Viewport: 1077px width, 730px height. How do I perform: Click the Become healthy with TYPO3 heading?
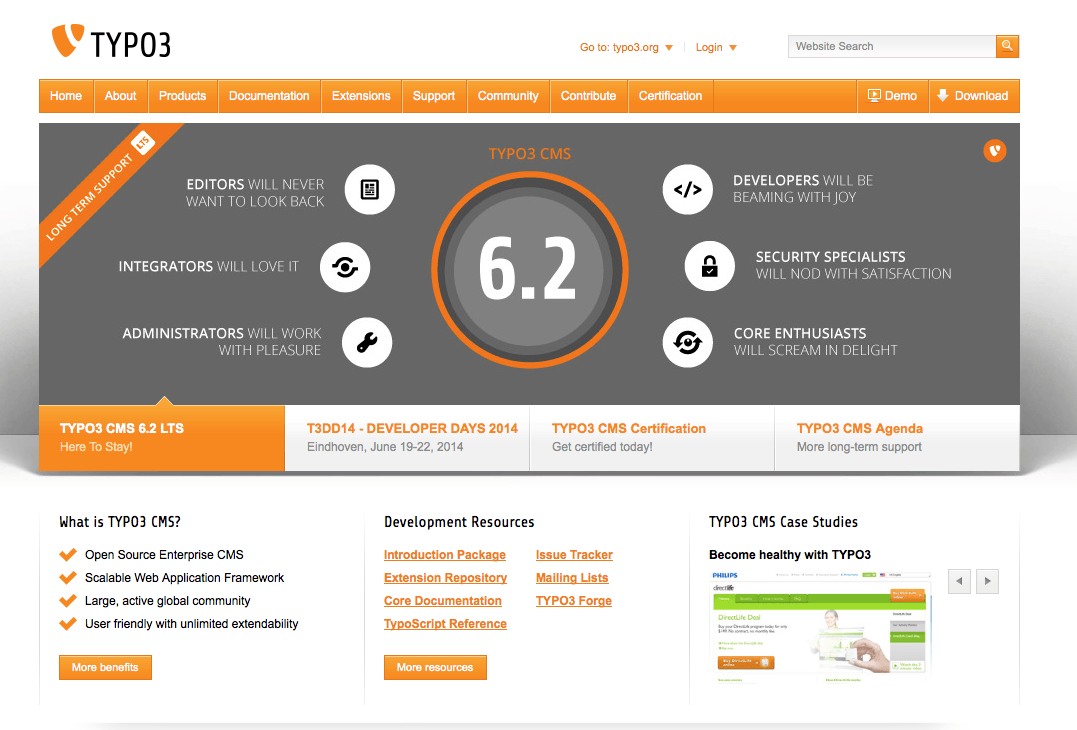pyautogui.click(x=790, y=555)
